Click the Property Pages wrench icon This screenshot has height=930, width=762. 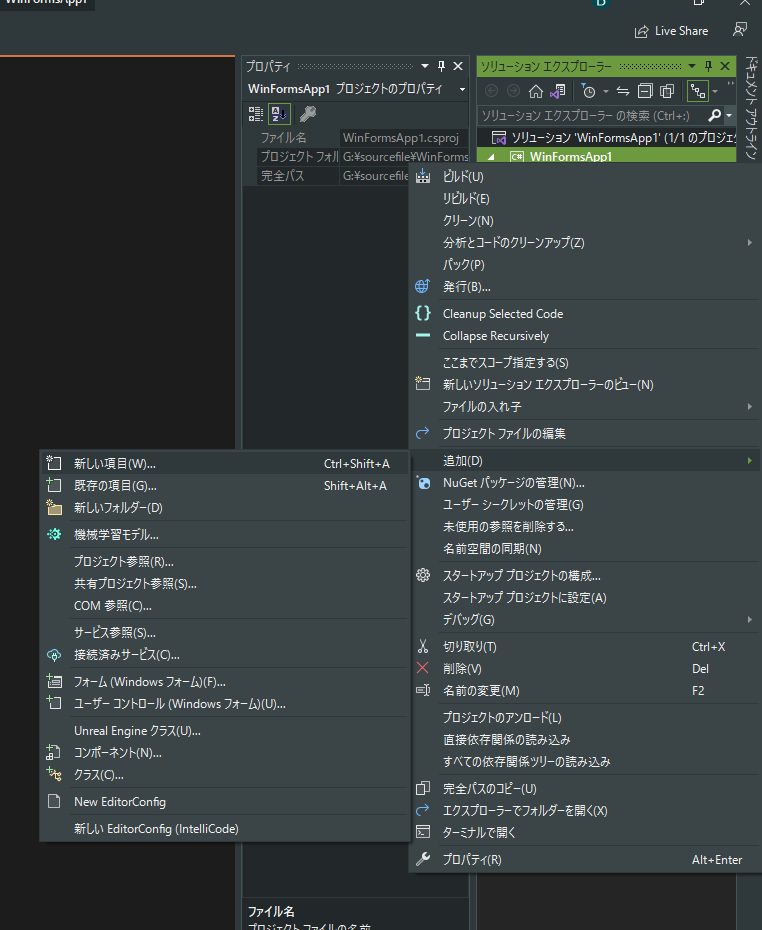click(x=308, y=114)
